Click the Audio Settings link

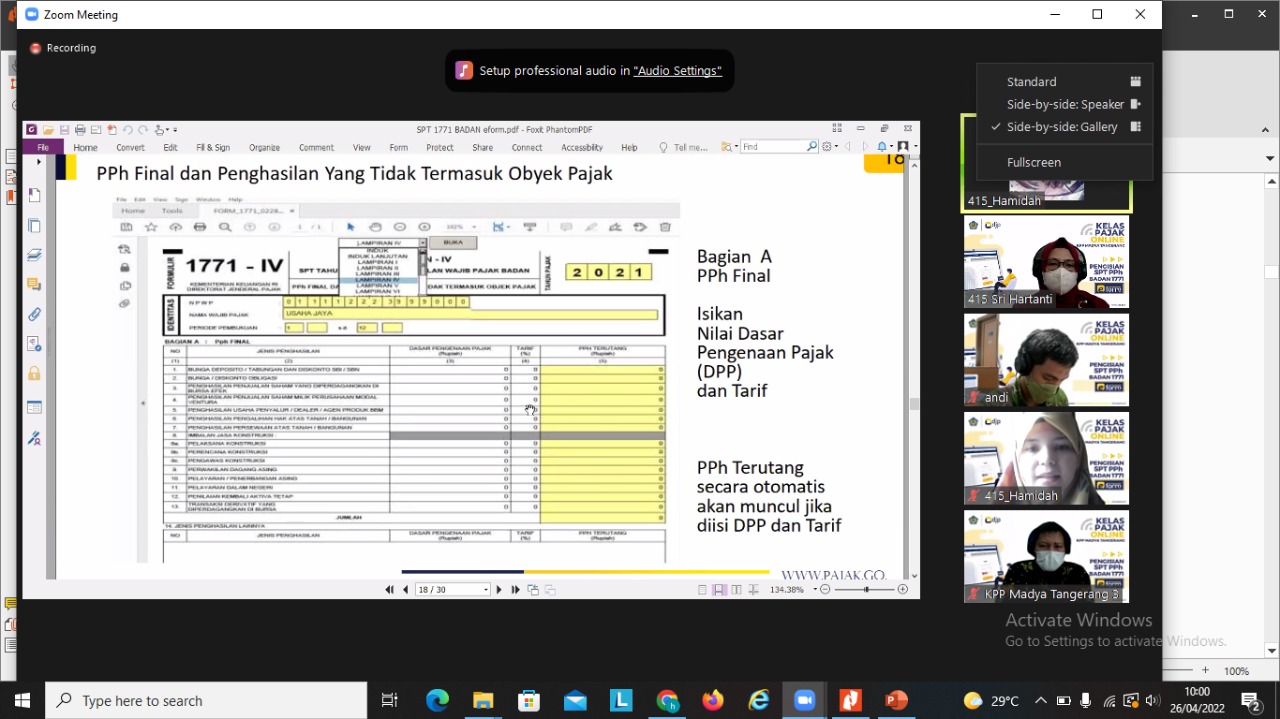point(677,71)
